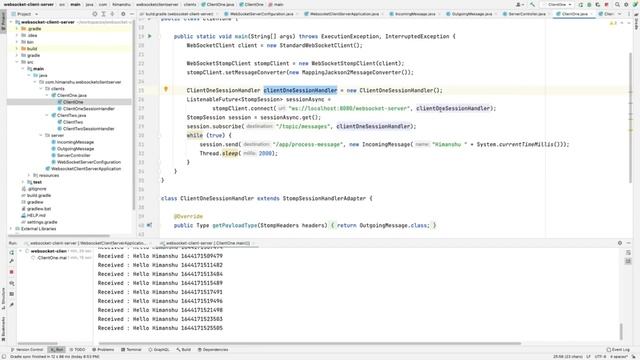The image size is (640, 360).
Task: Open the Version Control tool window
Action: tap(27, 349)
